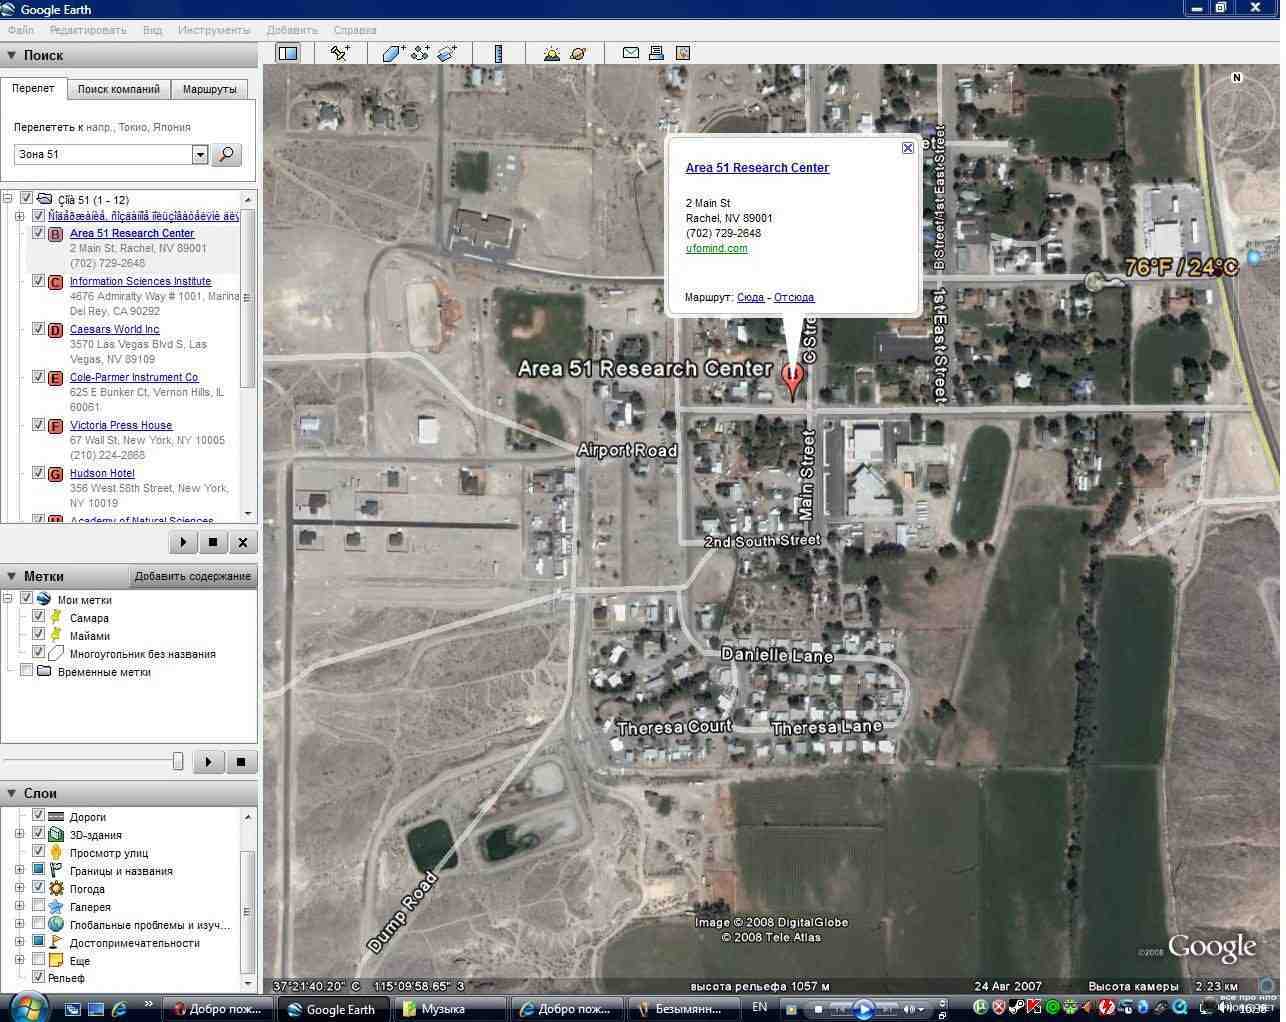The image size is (1286, 1022).
Task: Add an image overlay from toolbar
Action: [447, 53]
